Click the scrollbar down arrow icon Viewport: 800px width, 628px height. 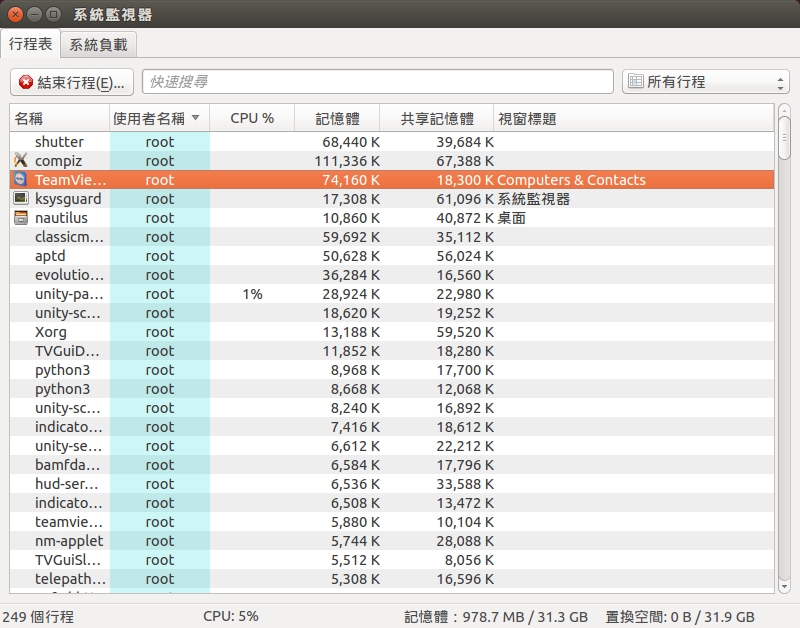click(x=783, y=587)
